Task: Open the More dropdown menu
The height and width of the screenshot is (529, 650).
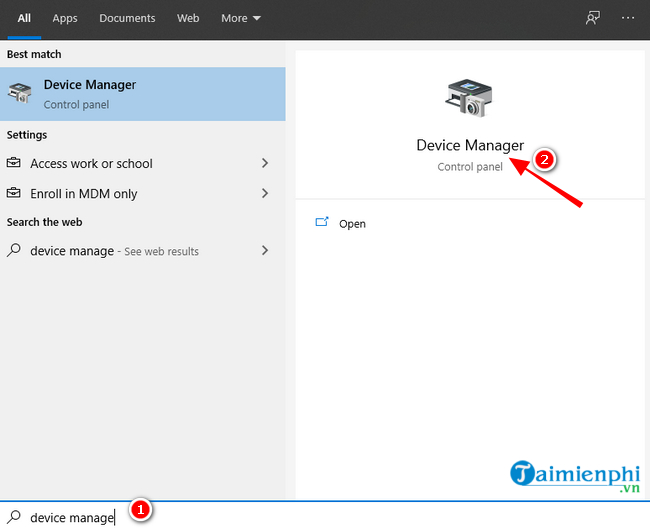Action: coord(241,18)
